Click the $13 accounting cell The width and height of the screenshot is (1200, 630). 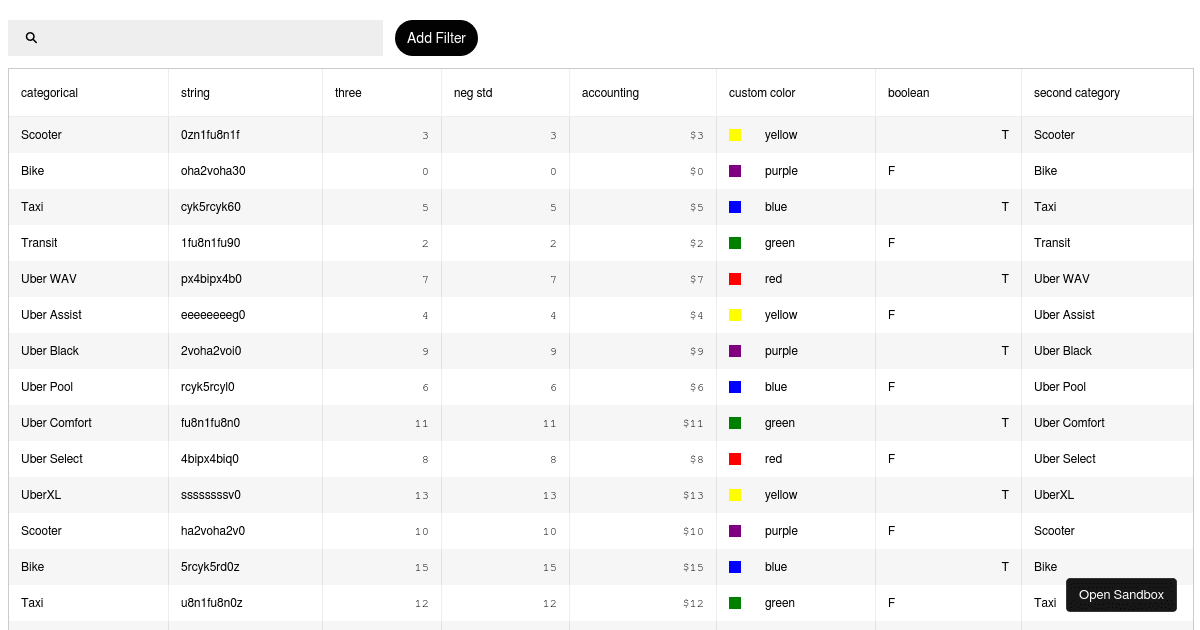[x=694, y=495]
